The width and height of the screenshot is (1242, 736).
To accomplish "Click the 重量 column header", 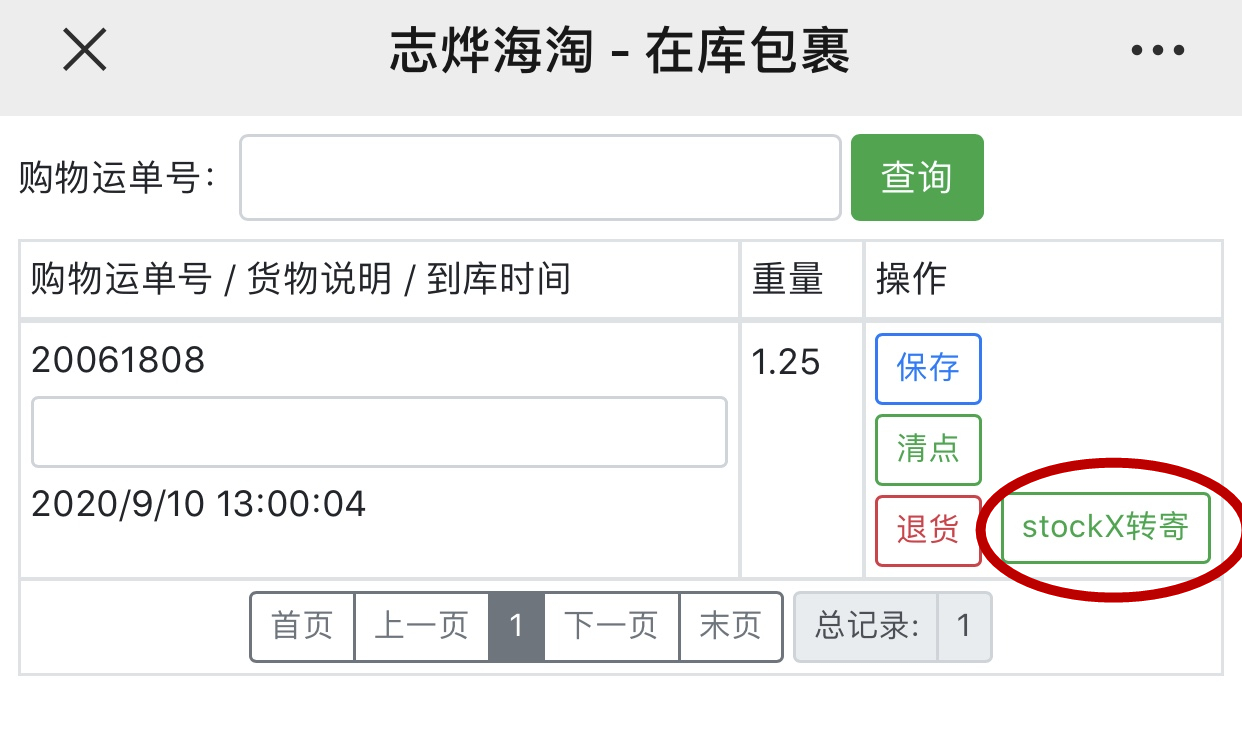I will tap(787, 279).
